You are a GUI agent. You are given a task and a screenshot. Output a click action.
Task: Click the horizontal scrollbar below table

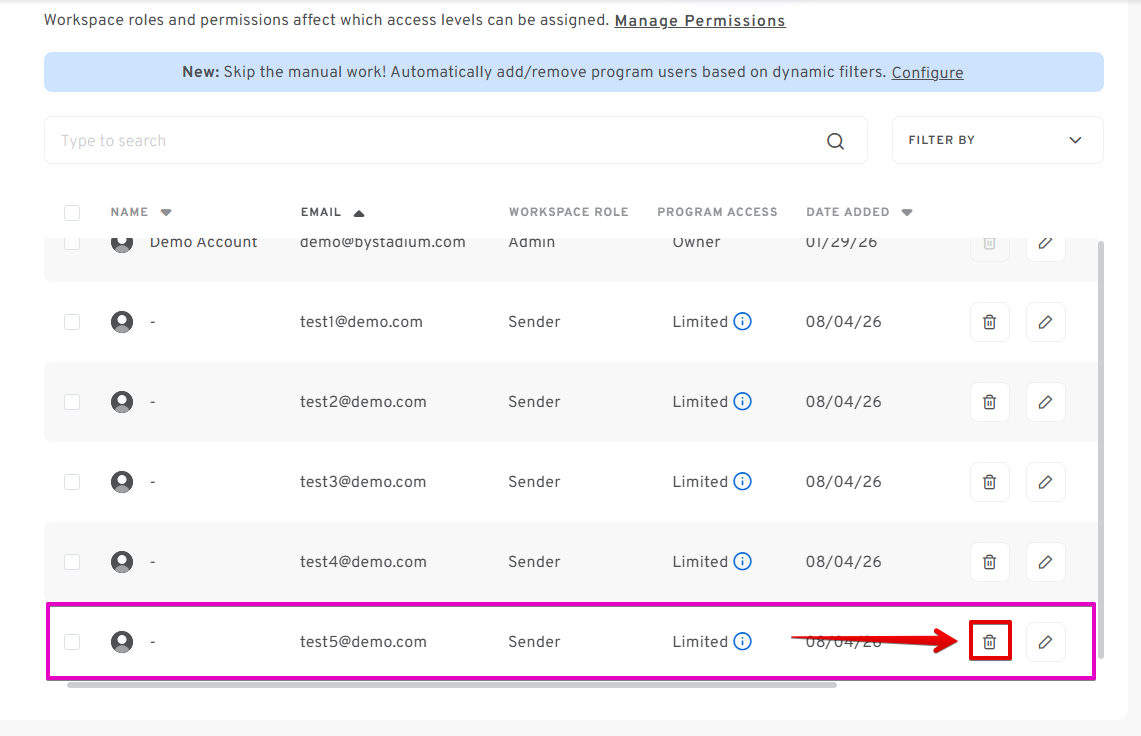click(x=452, y=684)
